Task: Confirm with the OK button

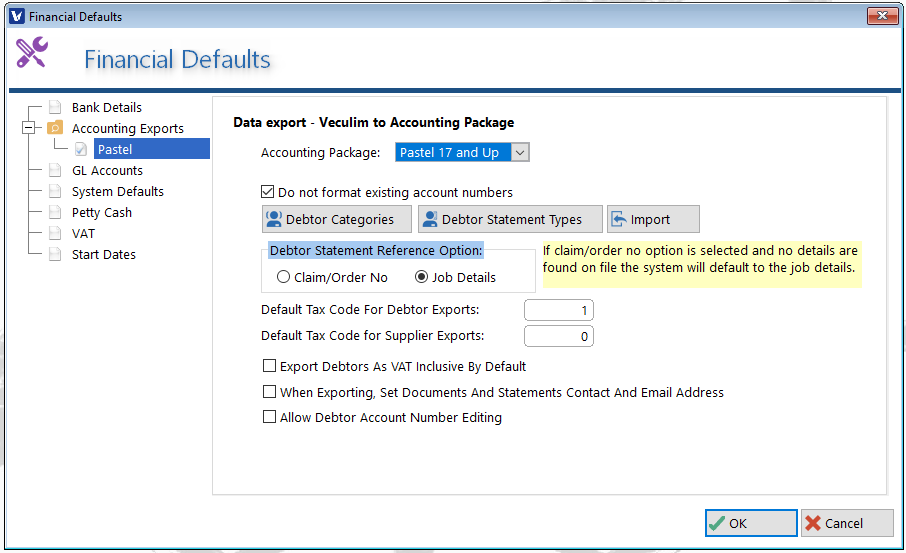Action: click(751, 523)
